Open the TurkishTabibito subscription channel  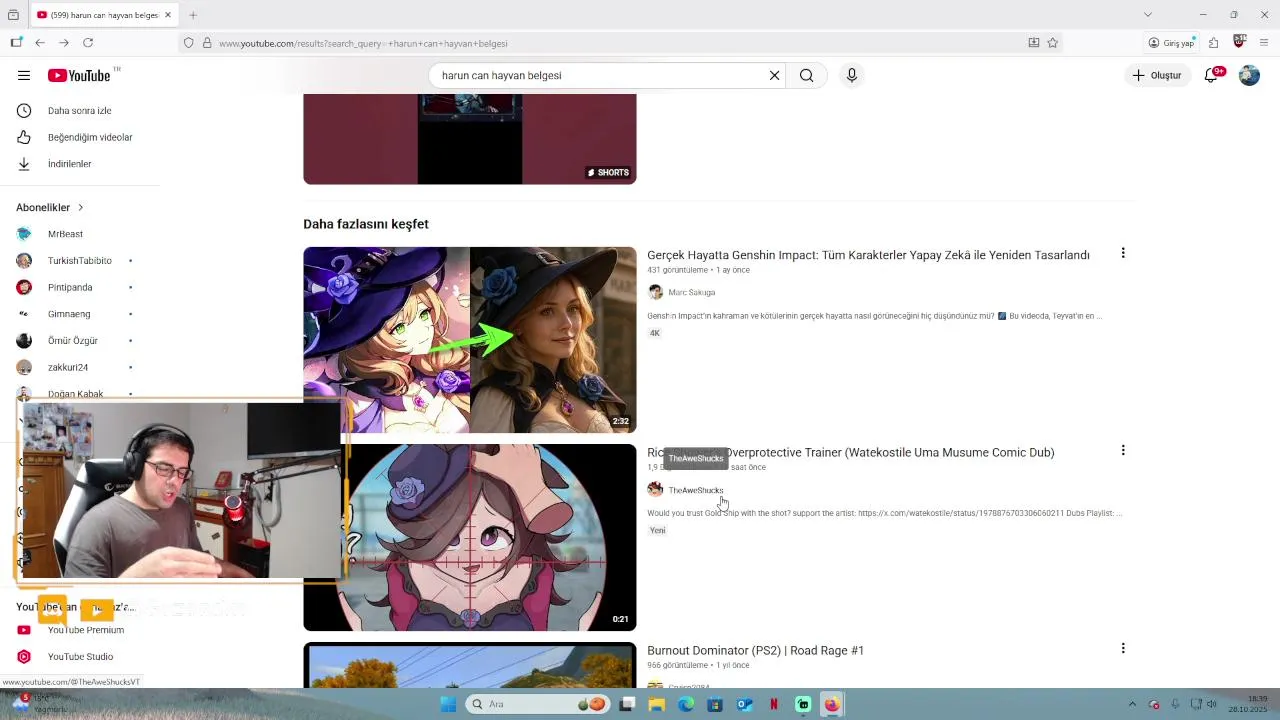click(x=80, y=261)
